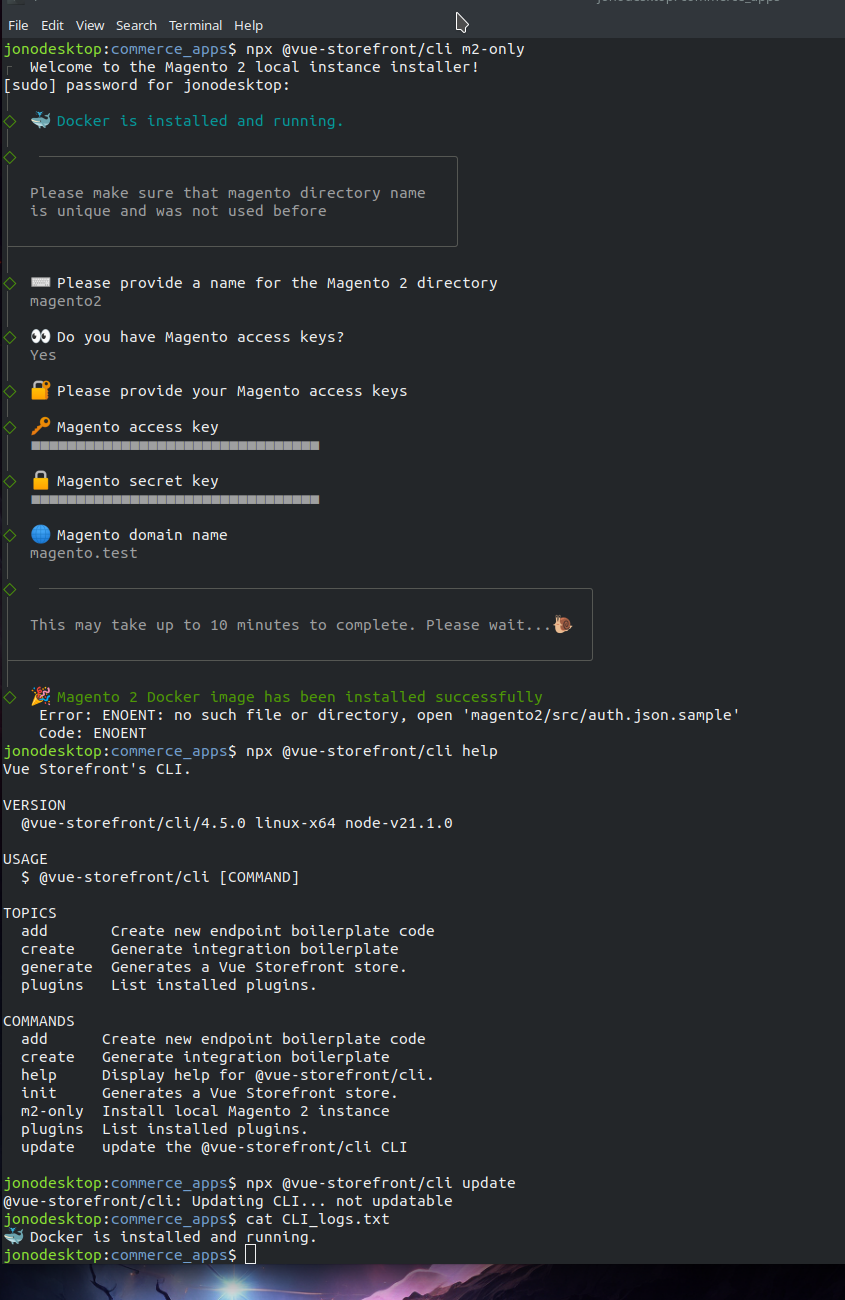Click the key emoji beside Magento access key
Image resolution: width=845 pixels, height=1300 pixels.
click(x=41, y=427)
